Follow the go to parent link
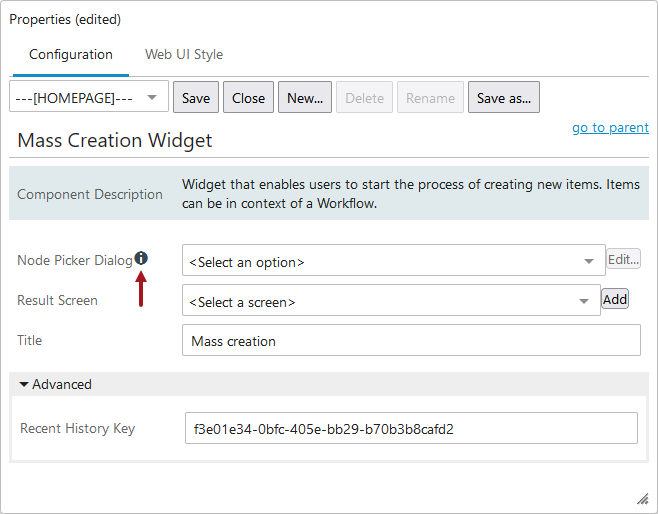 pyautogui.click(x=610, y=128)
